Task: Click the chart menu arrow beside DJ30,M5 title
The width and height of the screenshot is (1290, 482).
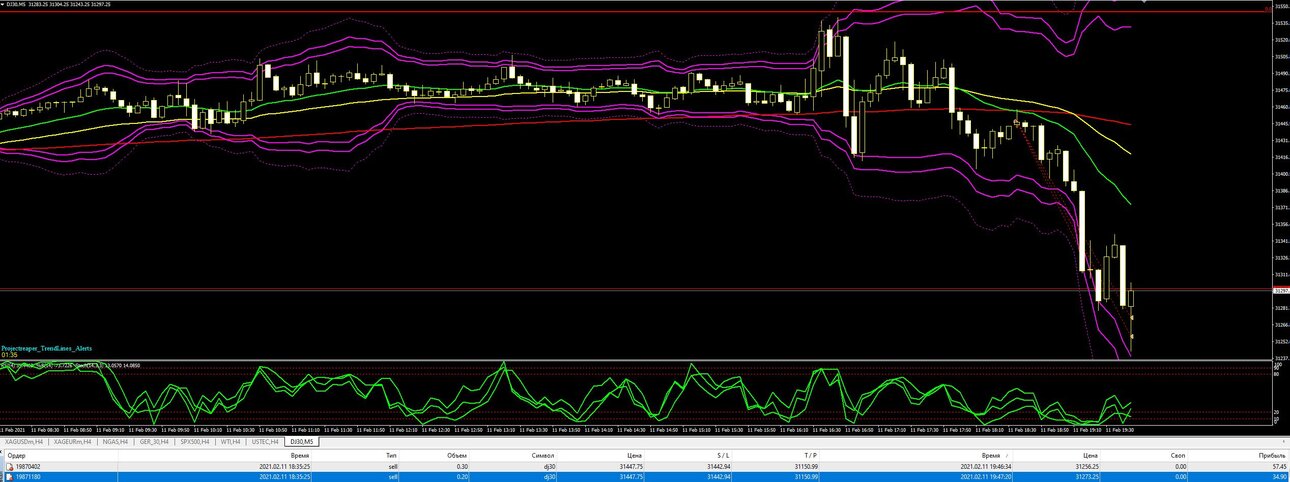Action: pyautogui.click(x=3, y=4)
